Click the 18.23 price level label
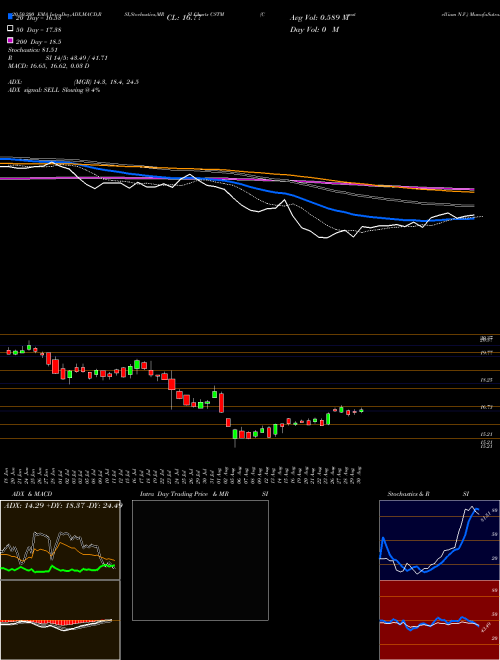The width and height of the screenshot is (500, 660). pos(487,380)
